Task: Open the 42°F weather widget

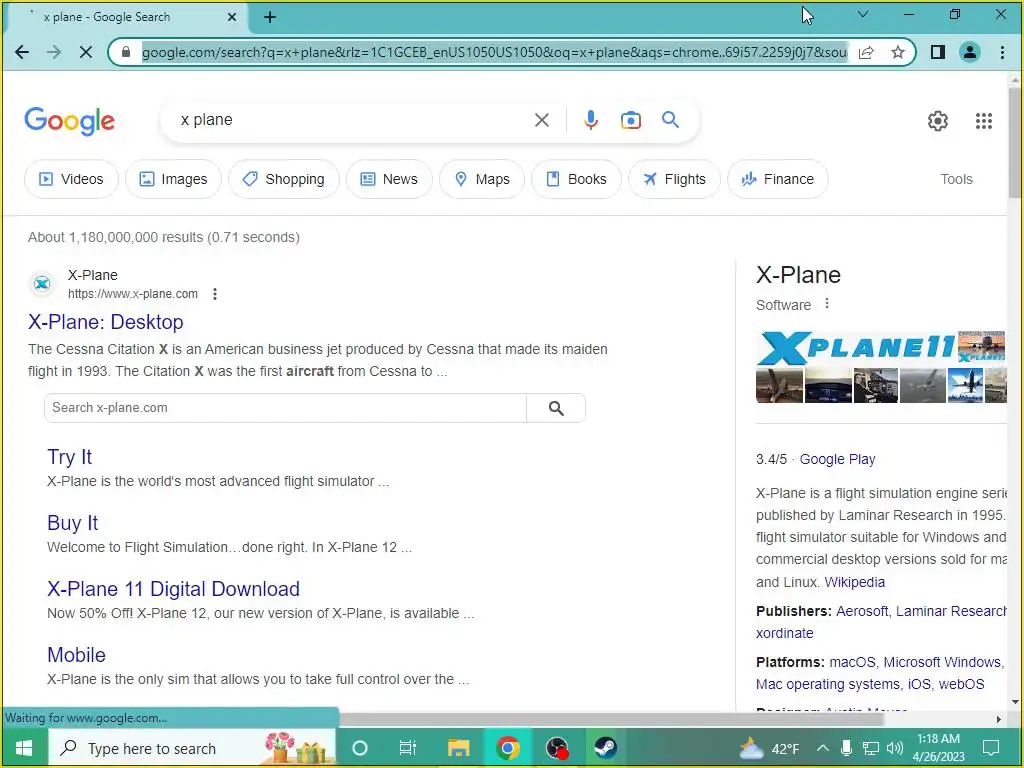Action: tap(769, 748)
